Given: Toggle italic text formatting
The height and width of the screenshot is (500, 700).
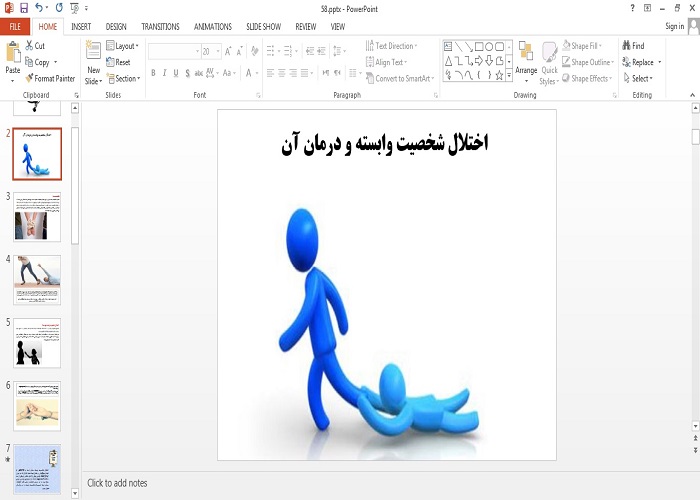Looking at the screenshot, I should pyautogui.click(x=165, y=73).
